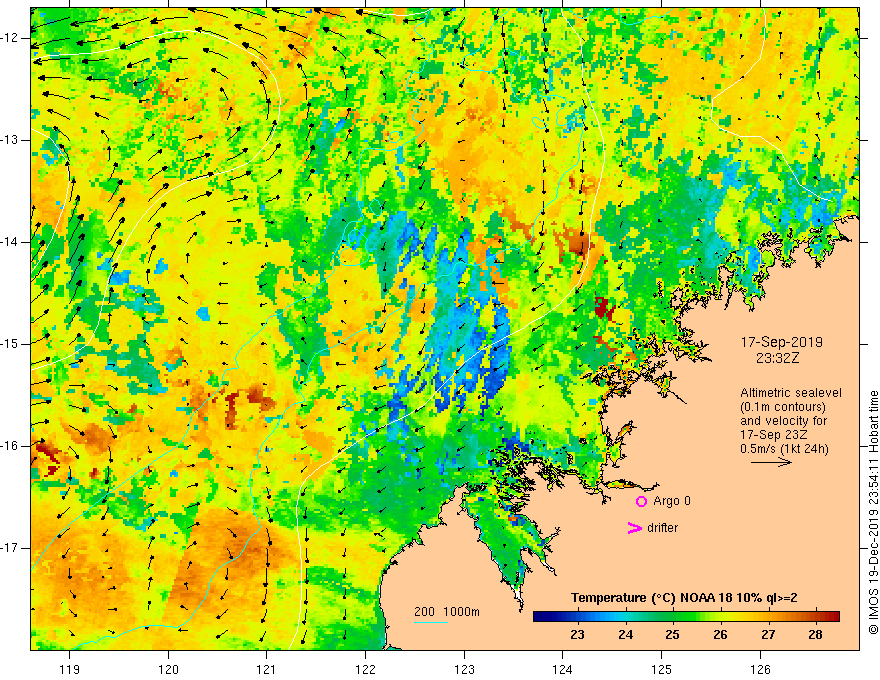The width and height of the screenshot is (880, 680).
Task: Click the color bar tick value 25
Action: pyautogui.click(x=672, y=635)
